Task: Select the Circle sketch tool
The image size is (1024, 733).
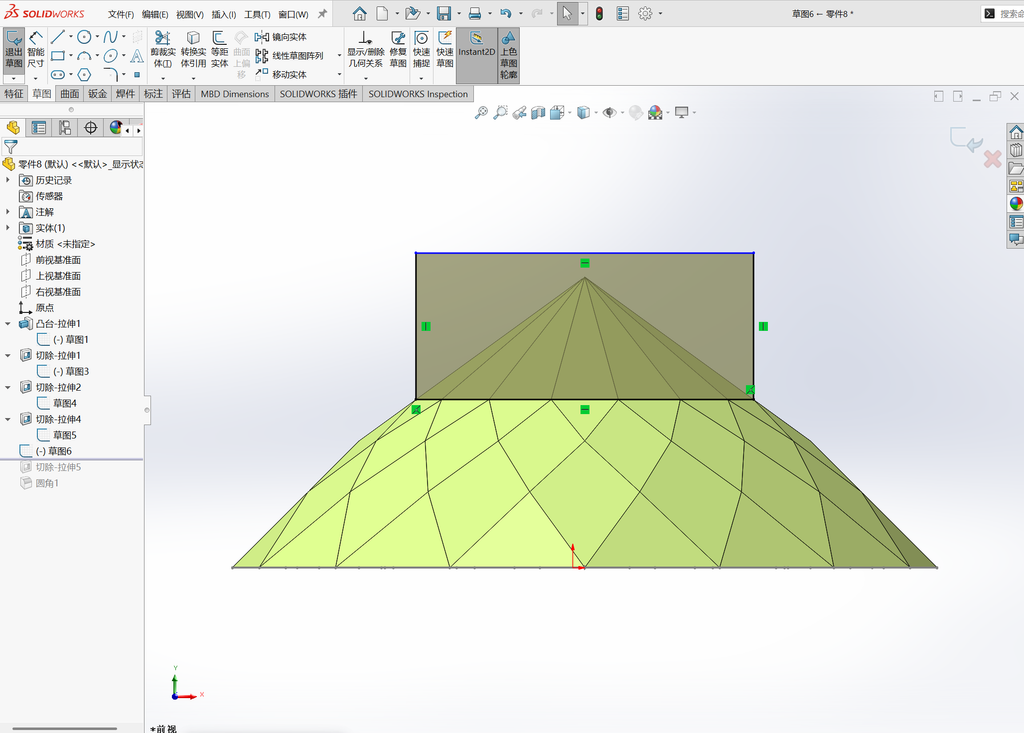Action: [x=84, y=37]
